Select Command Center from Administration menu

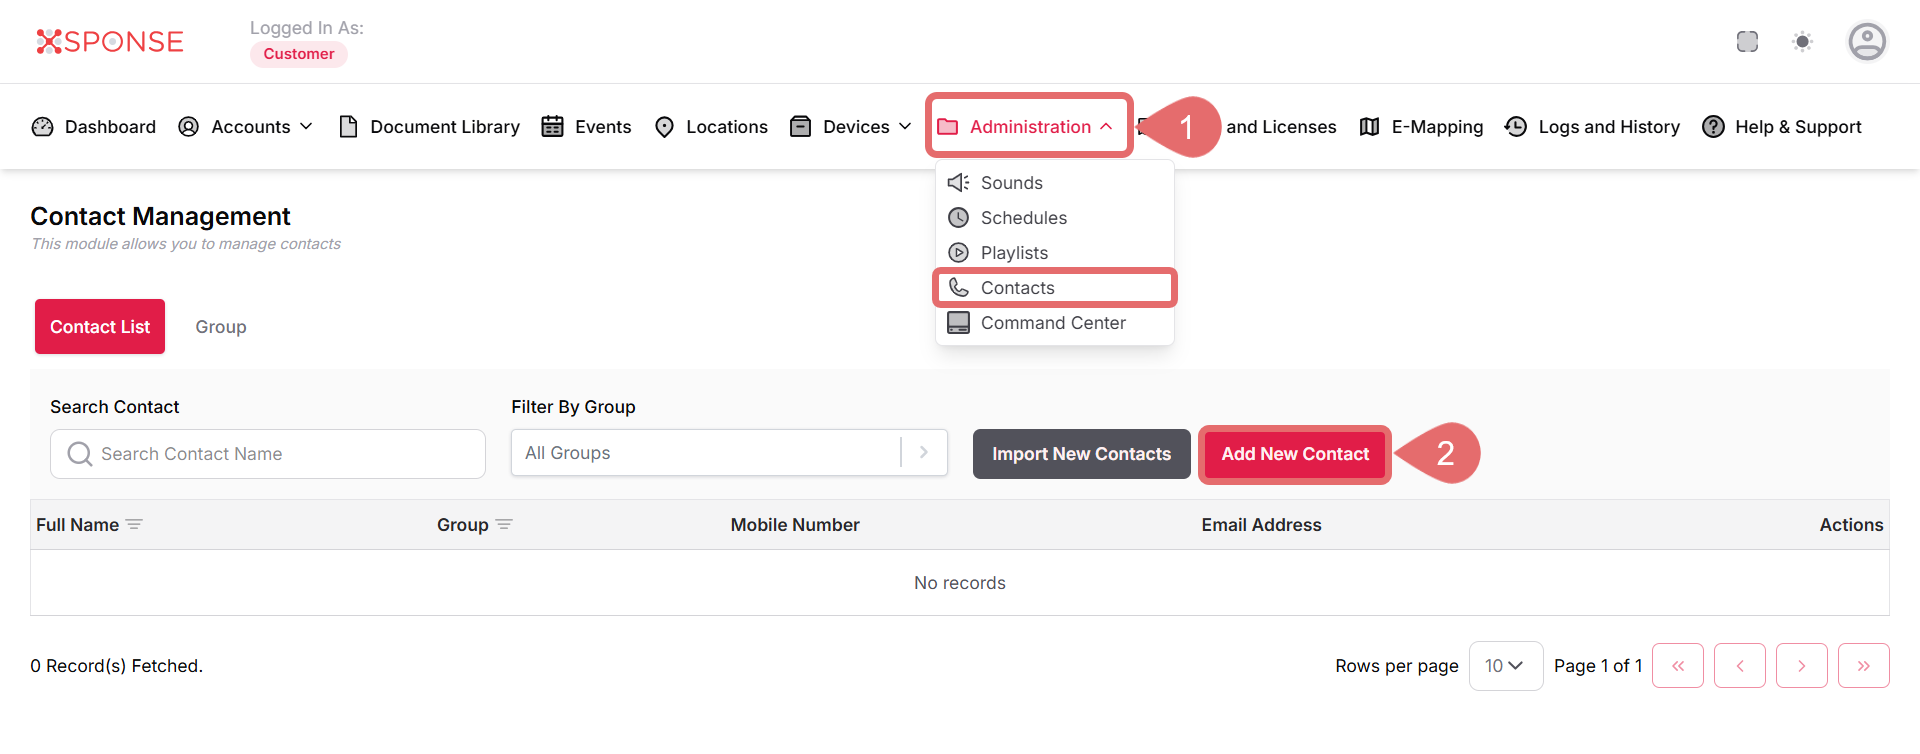(x=1052, y=323)
